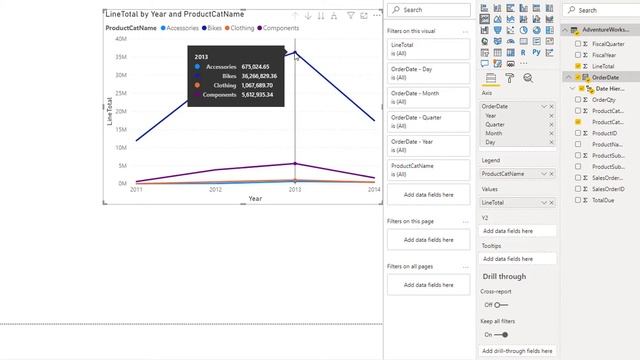Select the Waterfall chart visualization

click(484, 30)
